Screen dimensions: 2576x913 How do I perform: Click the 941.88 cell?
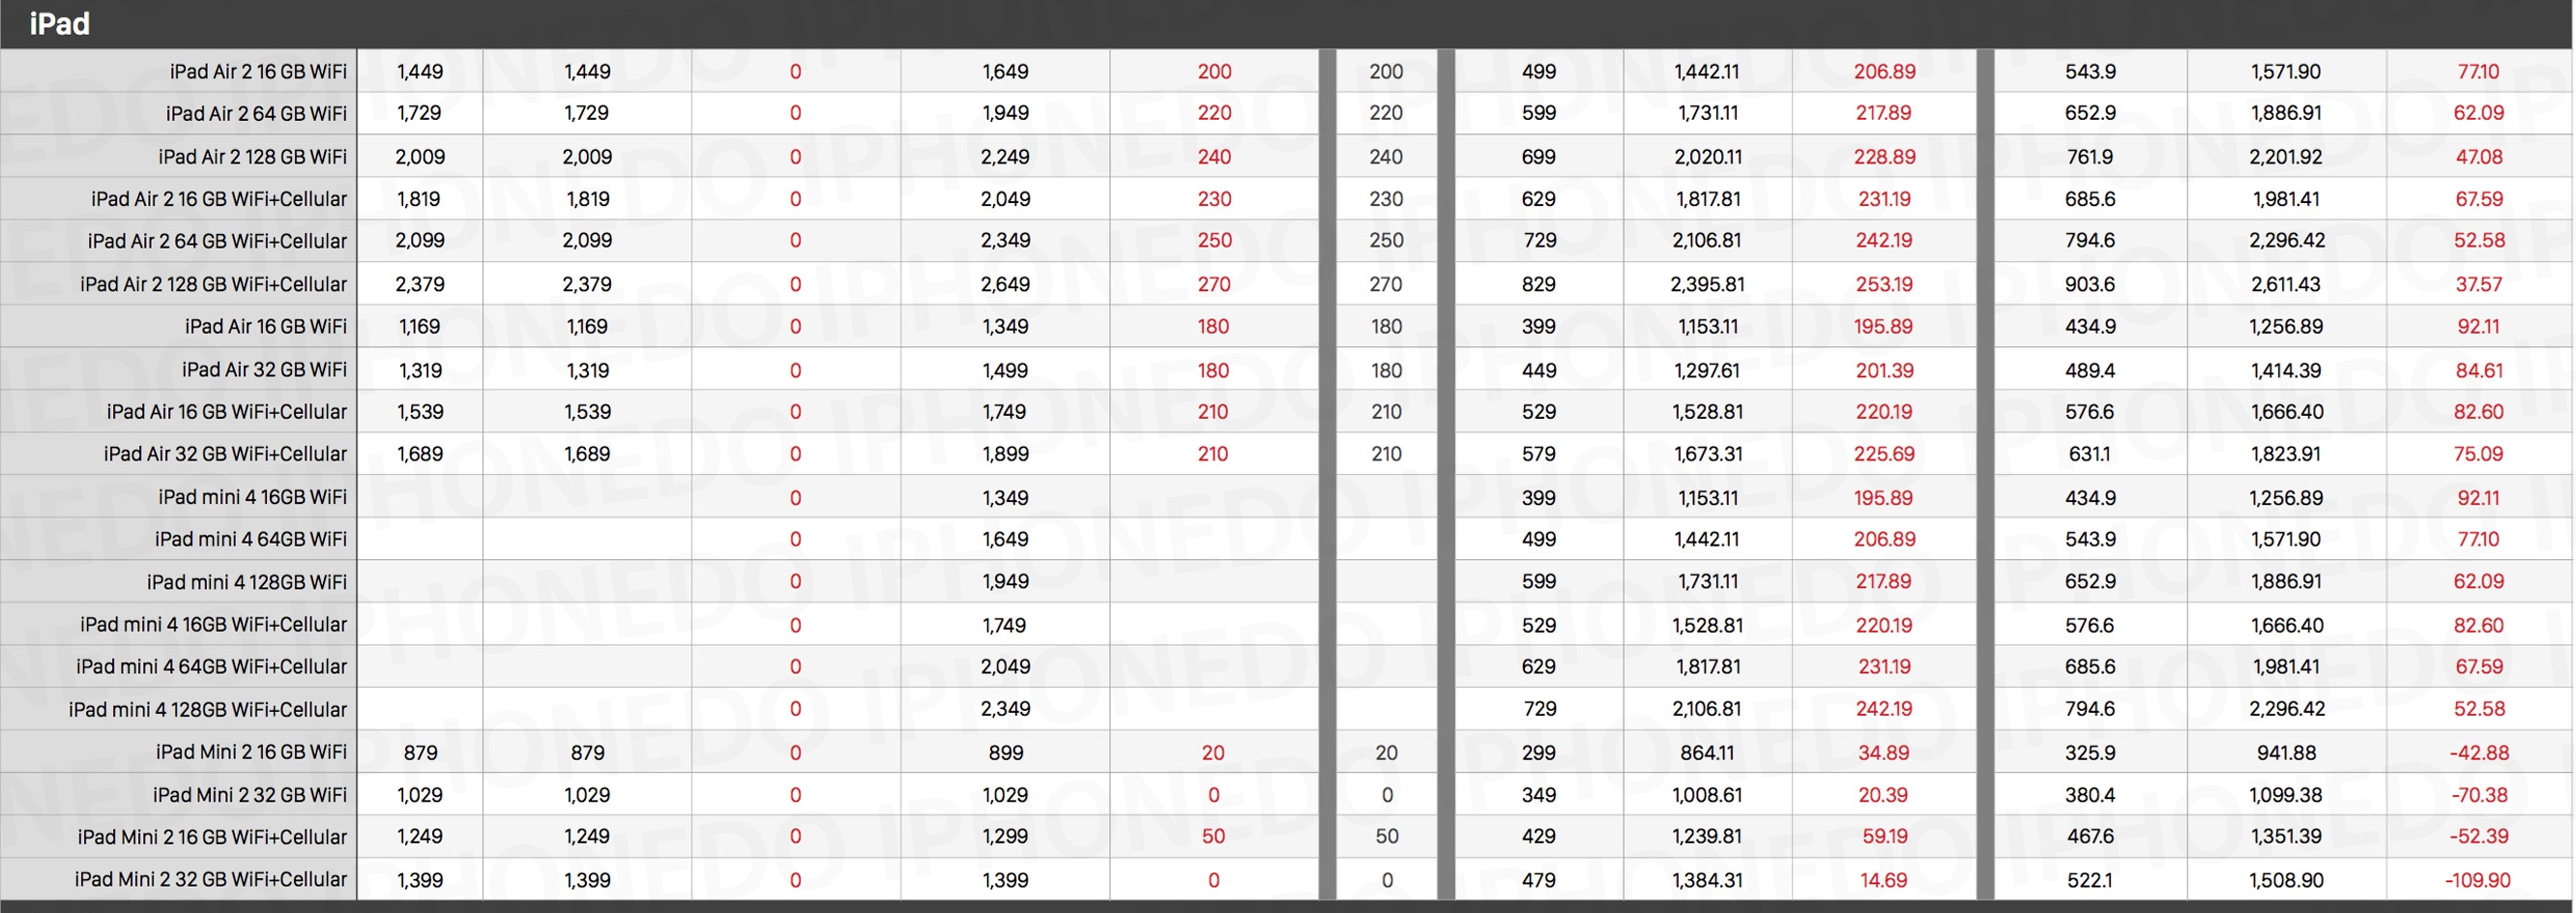point(2286,752)
